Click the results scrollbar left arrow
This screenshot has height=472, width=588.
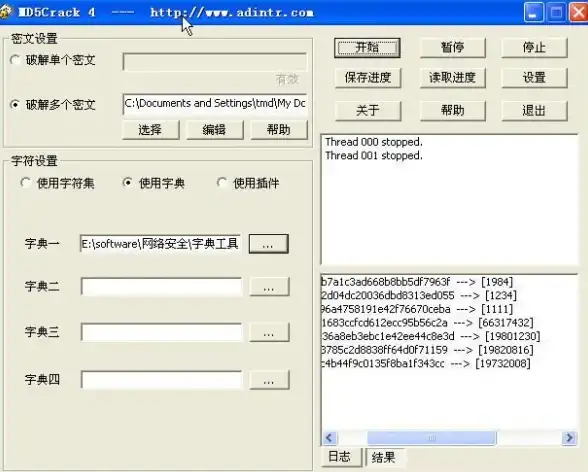pos(330,438)
